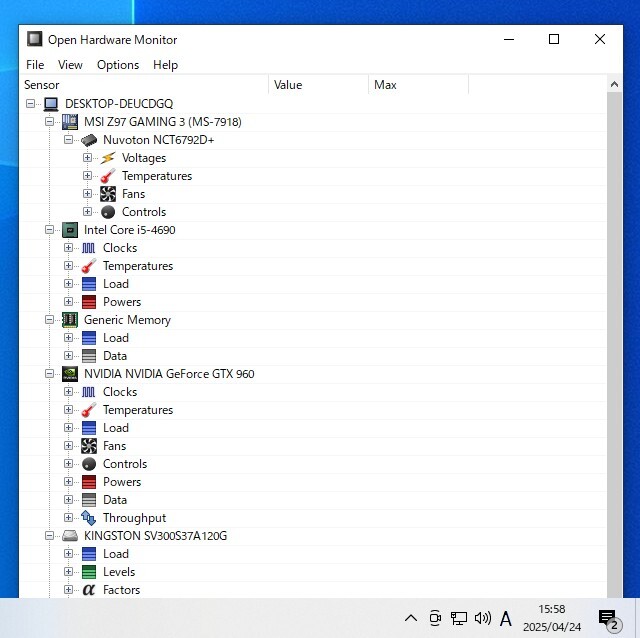The image size is (640, 638).
Task: Open the Help menu
Action: [165, 65]
